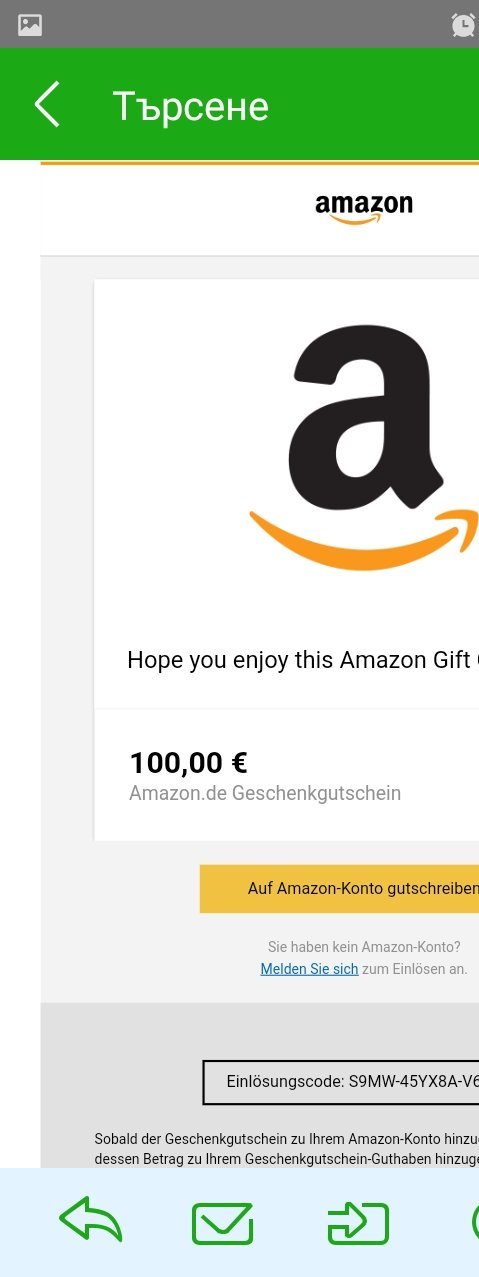The height and width of the screenshot is (1277, 479).
Task: Tap 'zum Einlösen an.' text
Action: (x=414, y=969)
